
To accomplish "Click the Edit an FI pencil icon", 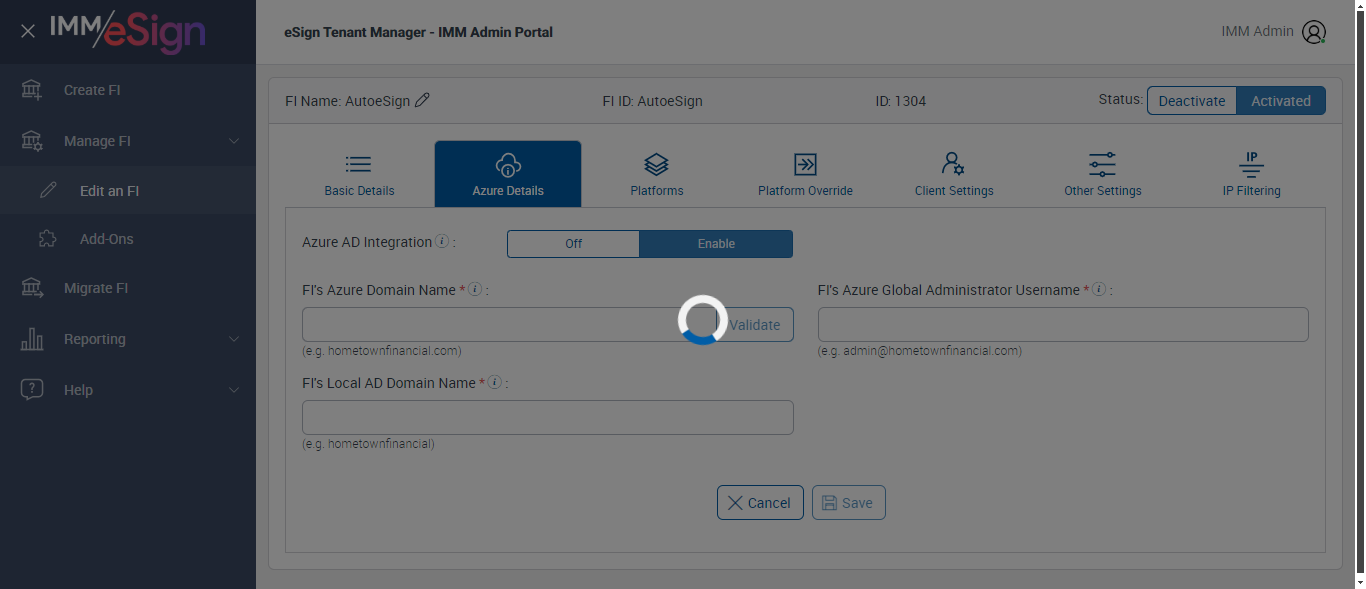I will click(48, 191).
